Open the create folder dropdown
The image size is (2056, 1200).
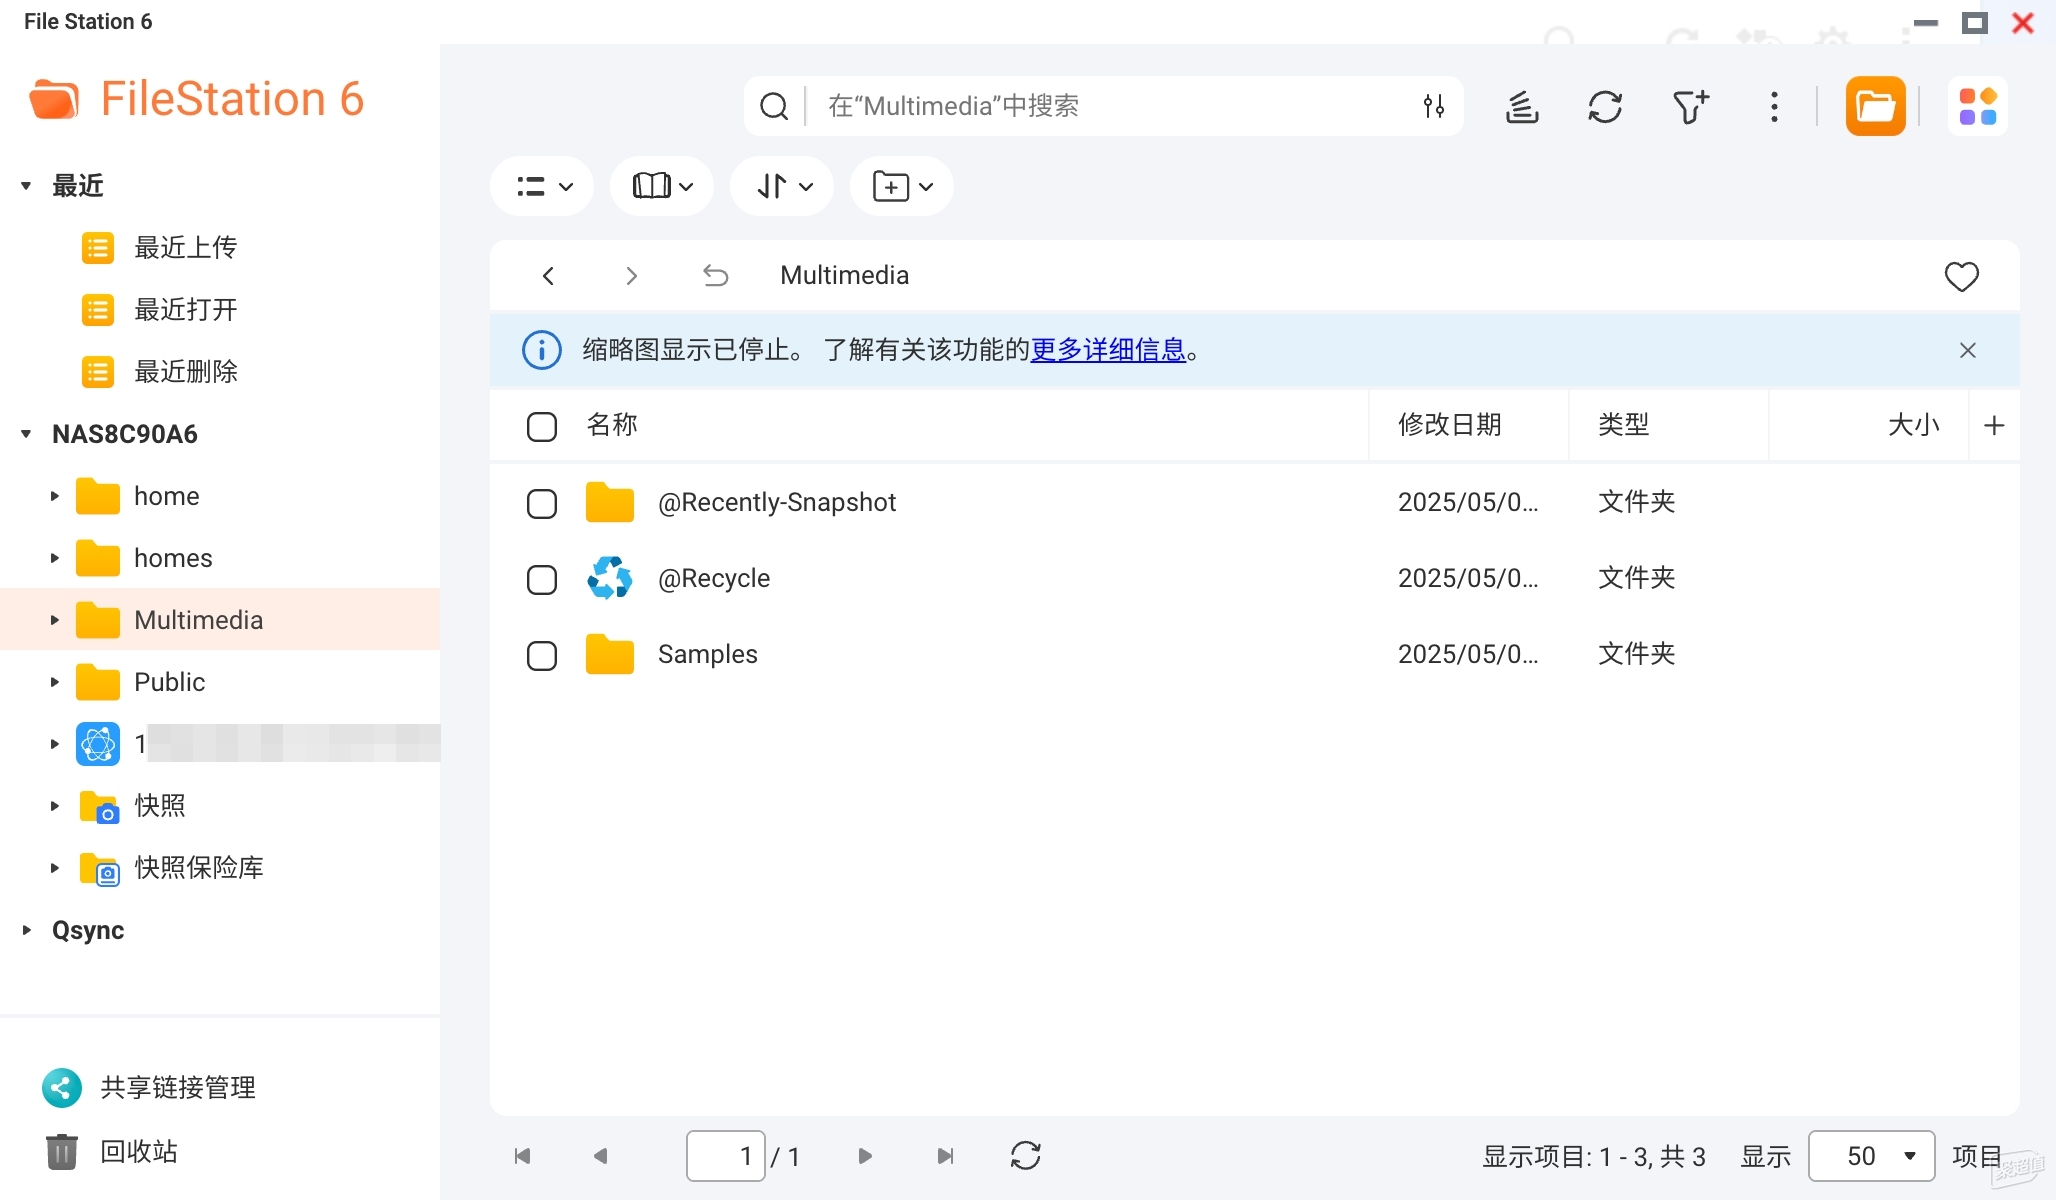(902, 186)
